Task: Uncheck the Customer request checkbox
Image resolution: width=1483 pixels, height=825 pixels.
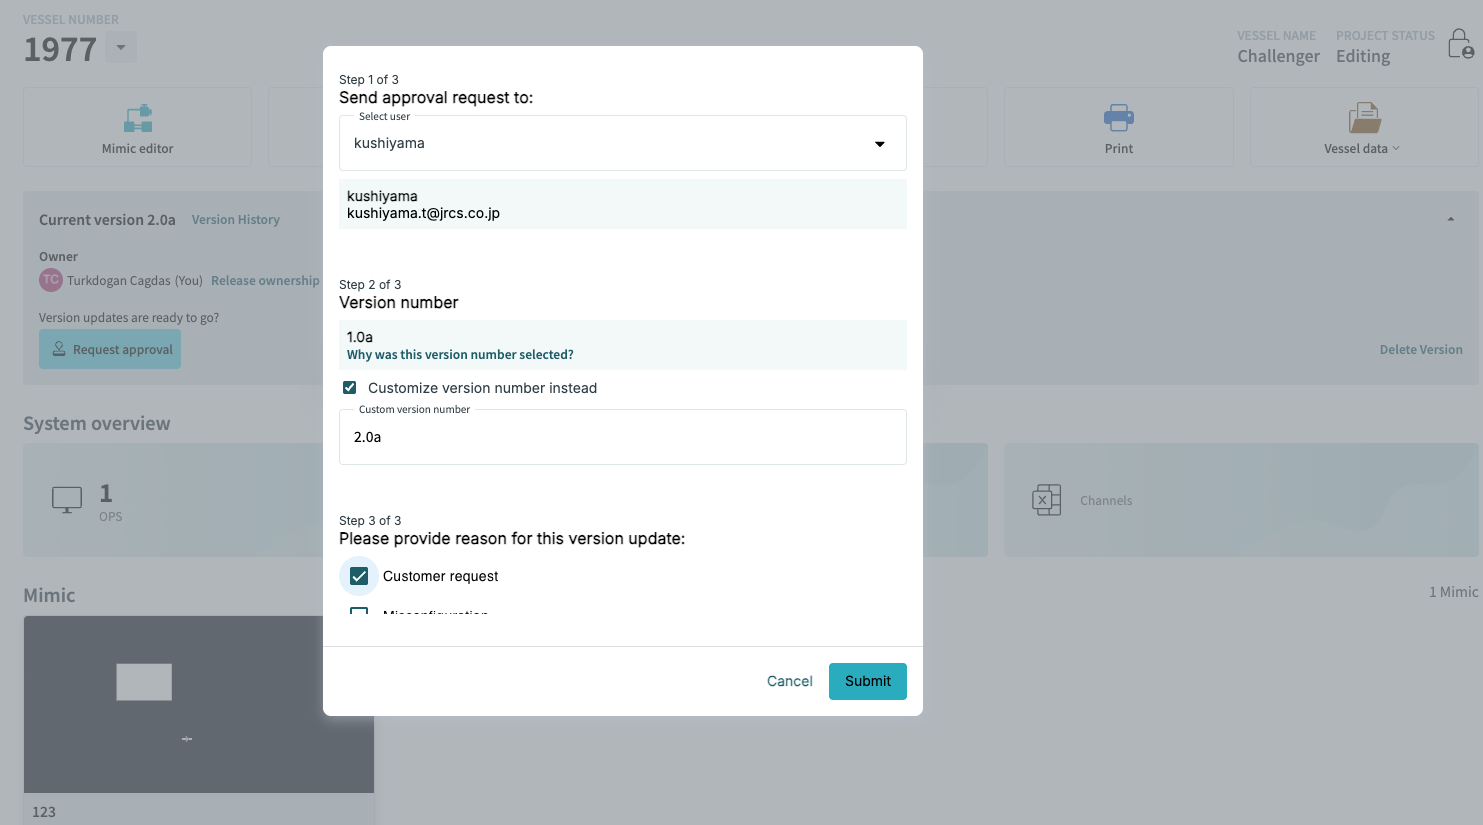Action: (x=359, y=576)
